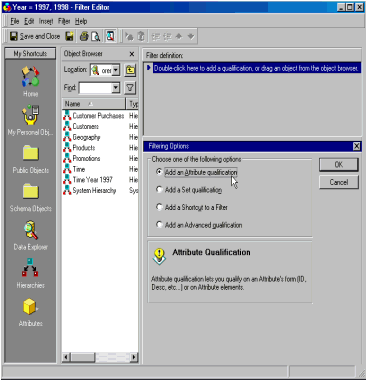Select the Customers hierarchy icon
The height and width of the screenshot is (380, 366).
point(67,126)
